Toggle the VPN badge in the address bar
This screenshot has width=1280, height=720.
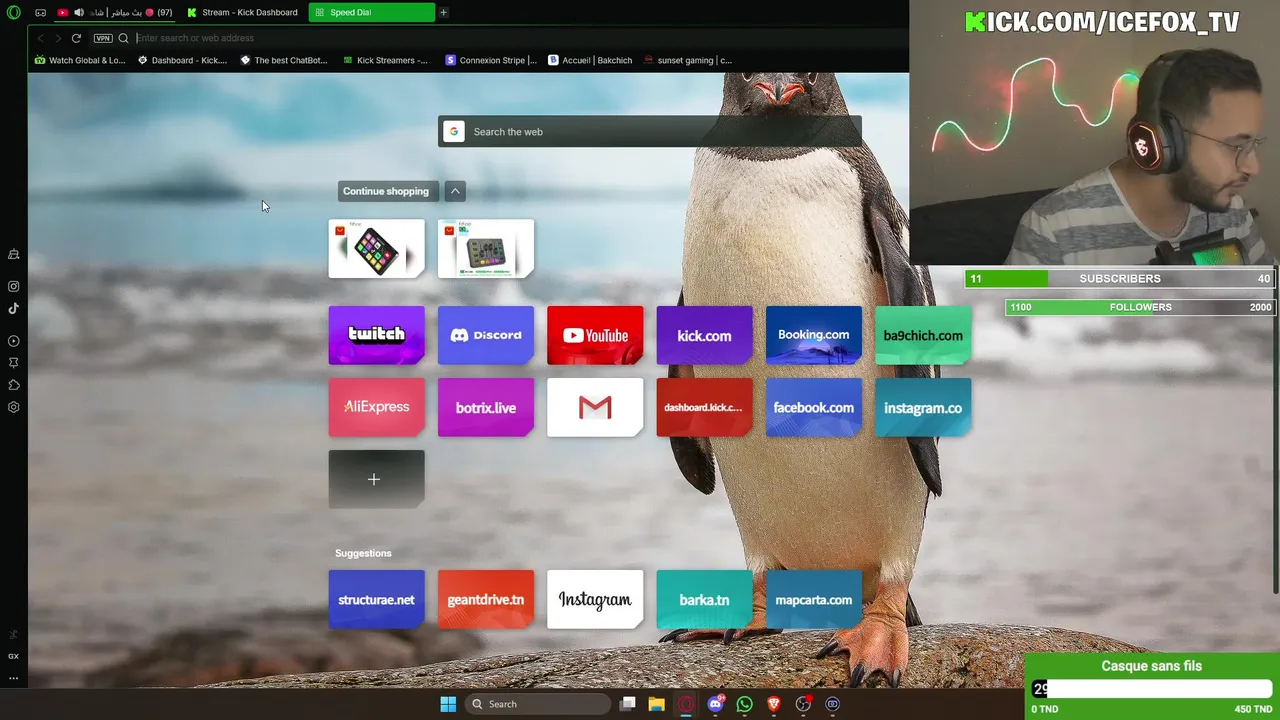tap(103, 38)
